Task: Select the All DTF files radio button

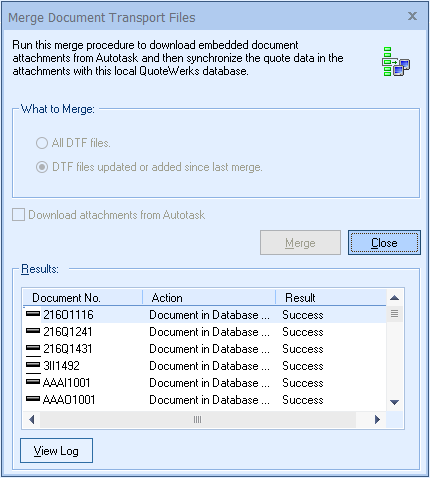Action: click(42, 143)
